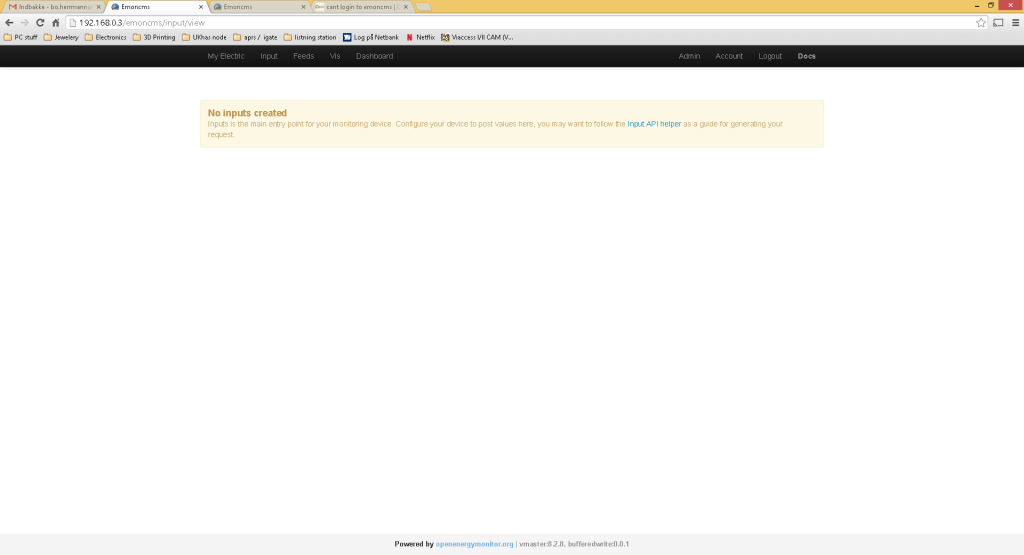Visit the openenergymonitor.org footer link
This screenshot has height=555, width=1024.
[474, 544]
